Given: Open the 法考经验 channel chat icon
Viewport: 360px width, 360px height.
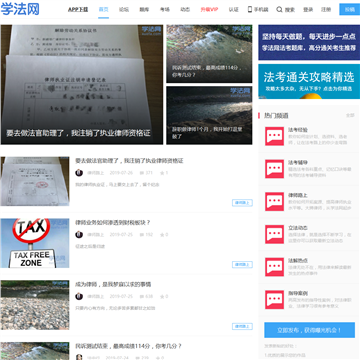Looking at the screenshot, I should click(274, 136).
